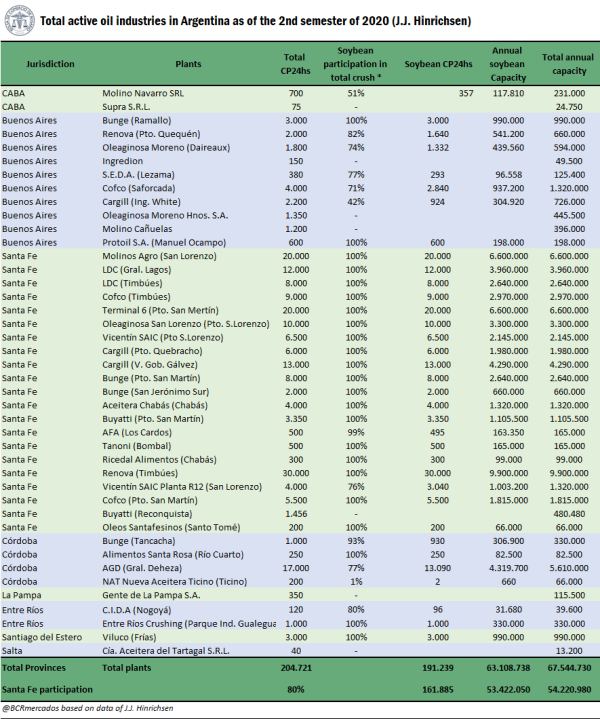The height and width of the screenshot is (719, 600).
Task: Click the 'Supra S.R.L.' plant cell
Action: [x=126, y=107]
